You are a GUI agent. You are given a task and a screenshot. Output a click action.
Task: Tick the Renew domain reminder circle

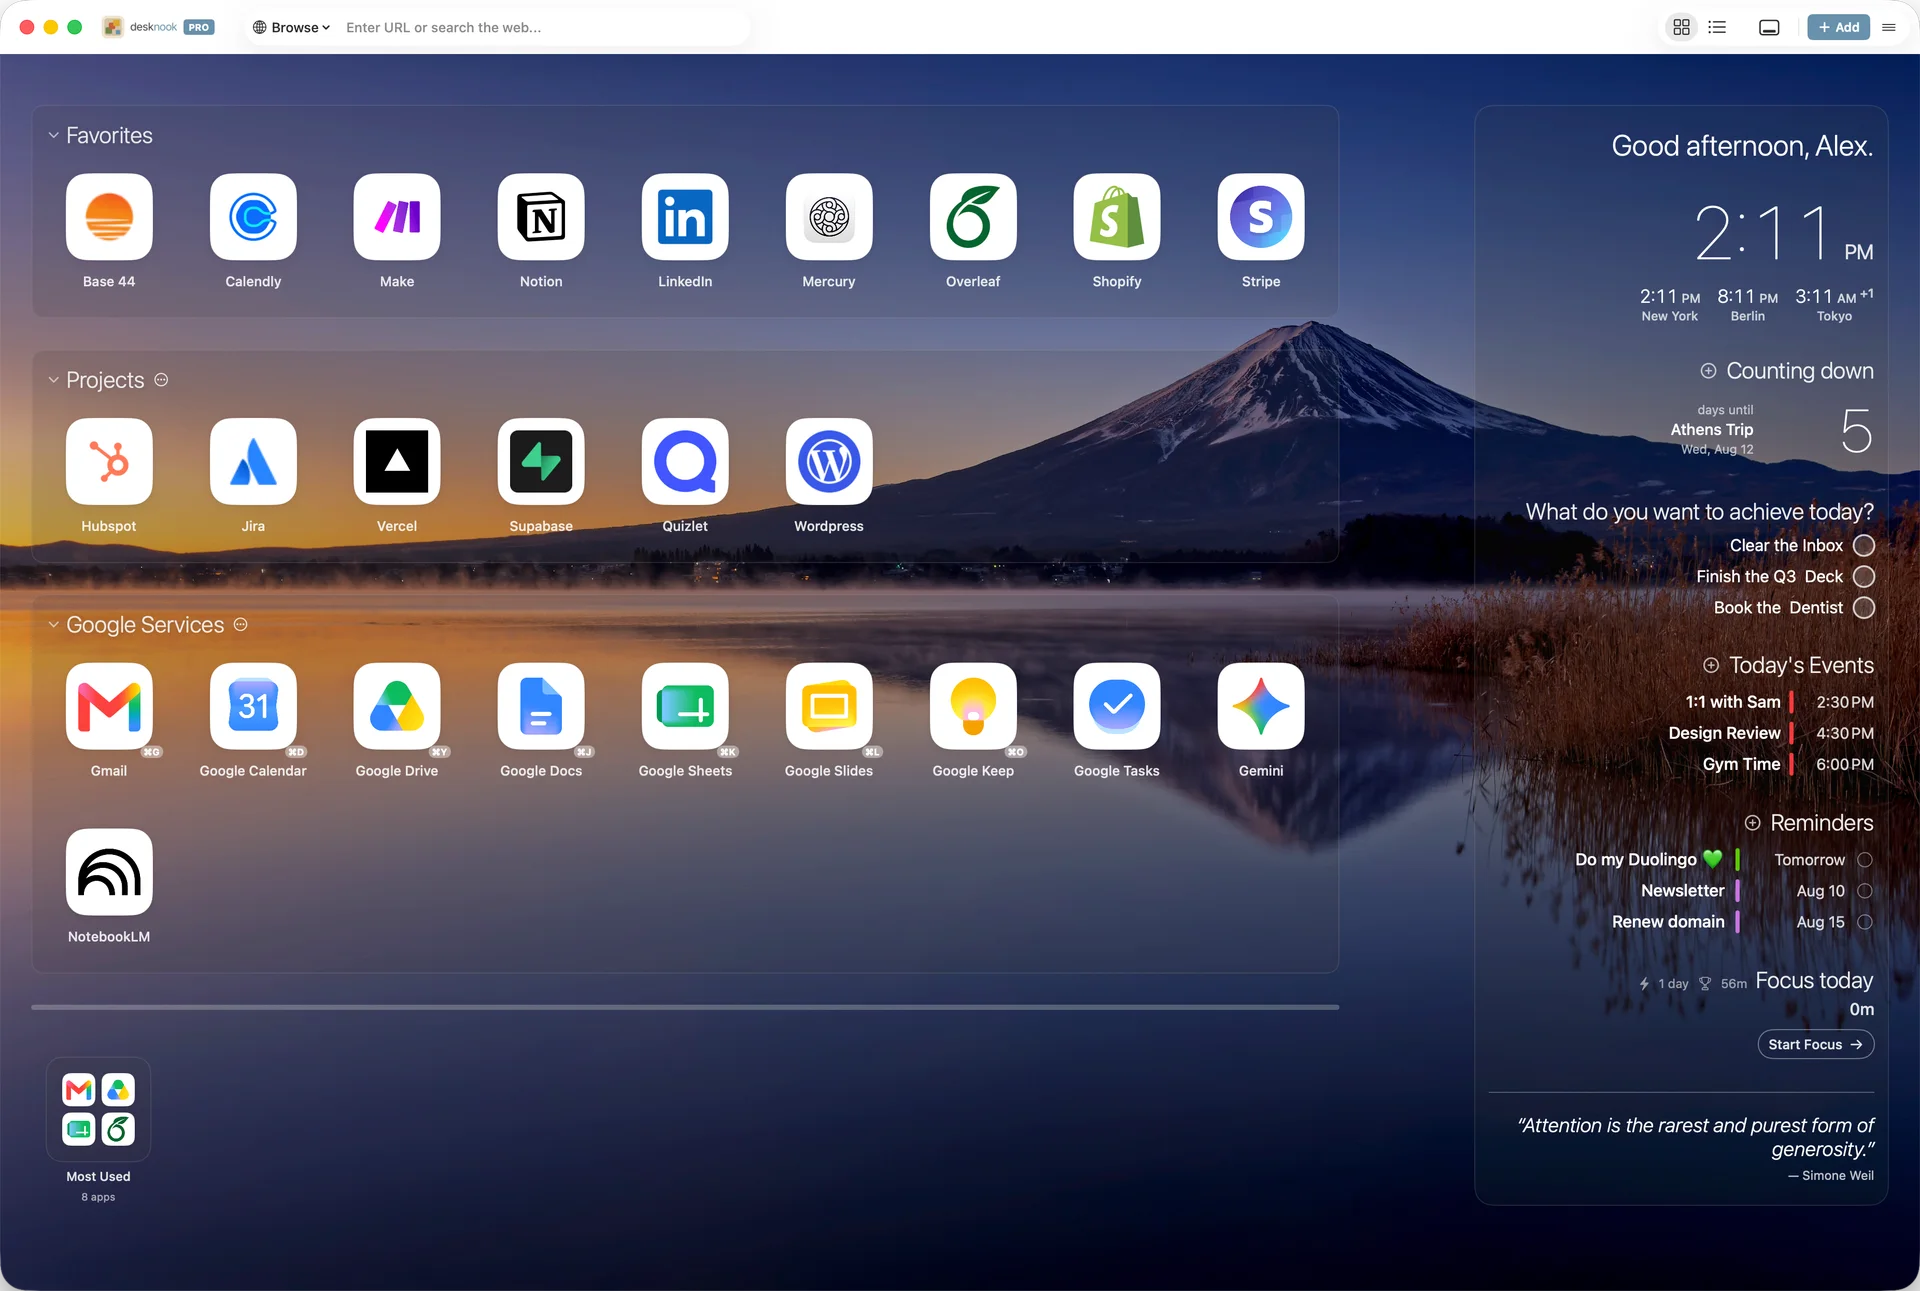(1865, 922)
